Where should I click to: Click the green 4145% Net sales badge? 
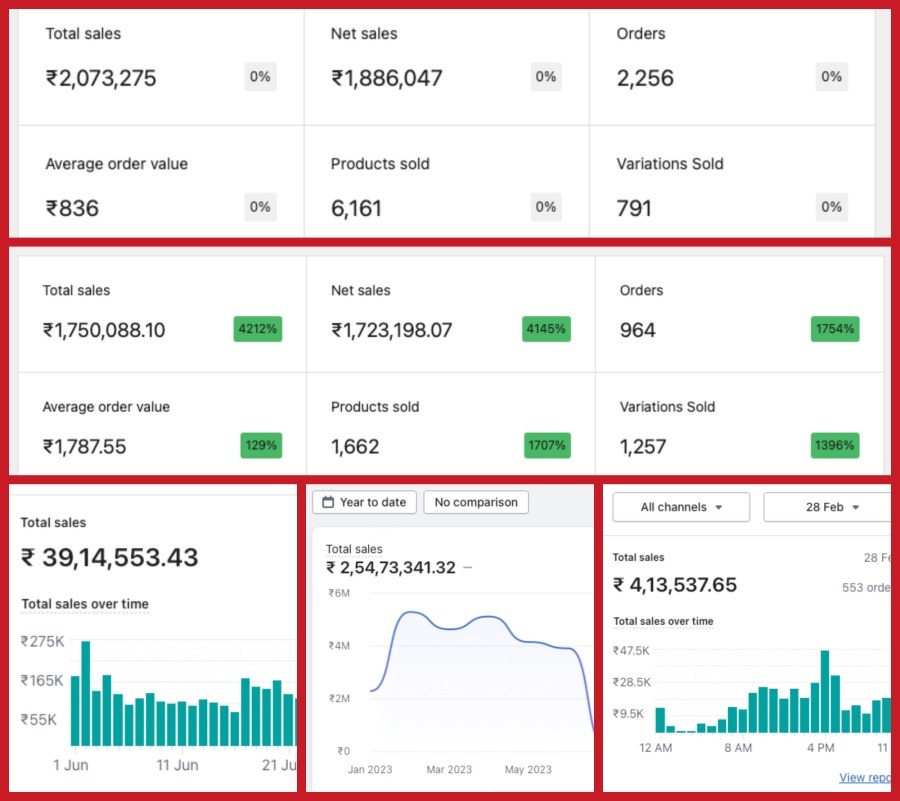point(546,329)
